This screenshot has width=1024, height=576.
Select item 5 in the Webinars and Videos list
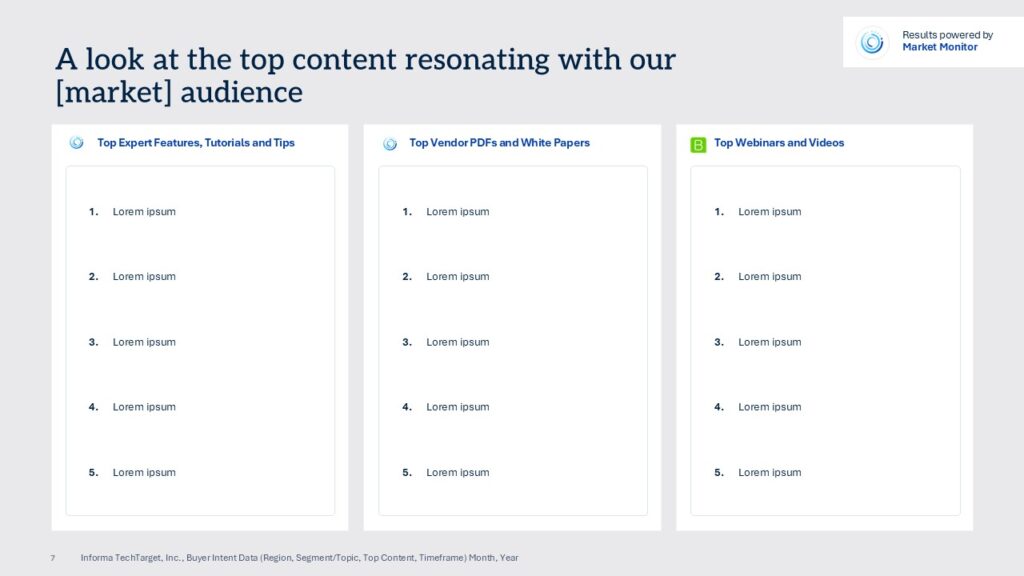(x=769, y=473)
